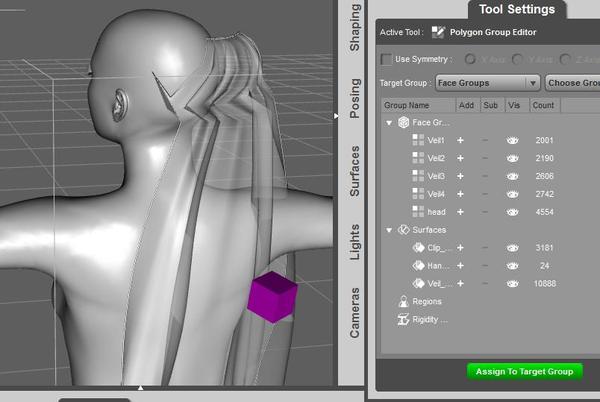
Task: Select the X Axis symmetry radio button
Action: point(470,59)
